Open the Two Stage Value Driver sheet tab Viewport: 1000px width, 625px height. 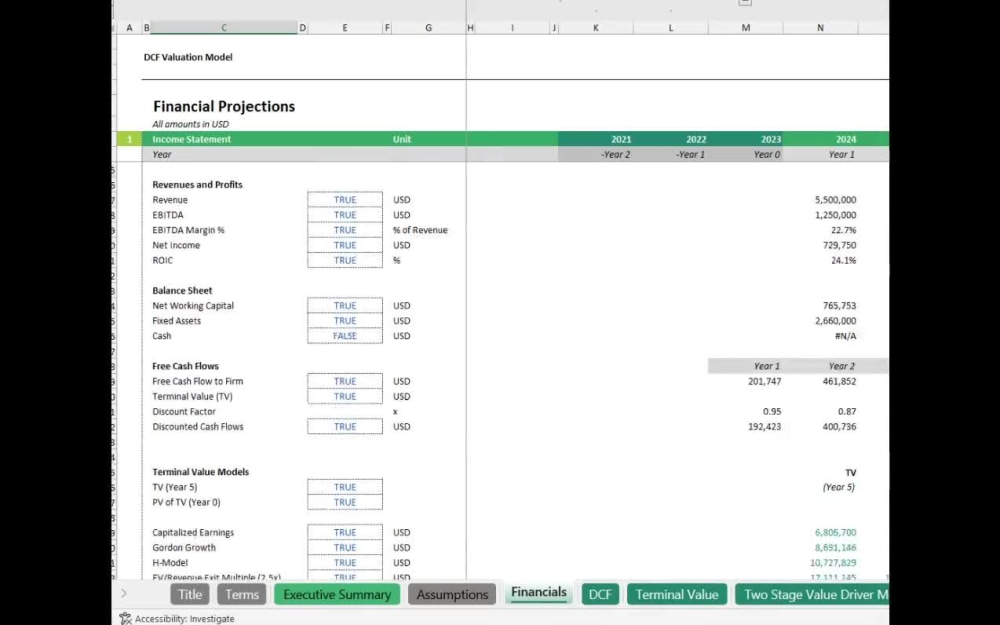pyautogui.click(x=812, y=594)
